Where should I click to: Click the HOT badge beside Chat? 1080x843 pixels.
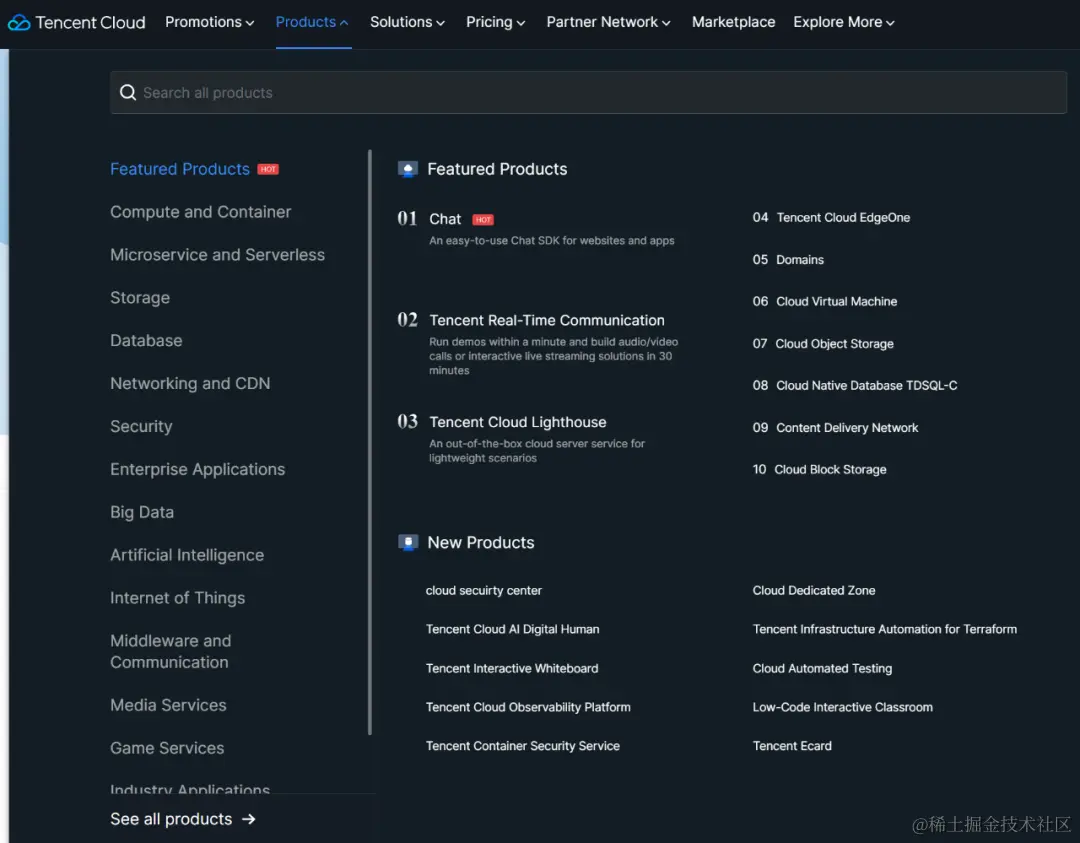(483, 220)
